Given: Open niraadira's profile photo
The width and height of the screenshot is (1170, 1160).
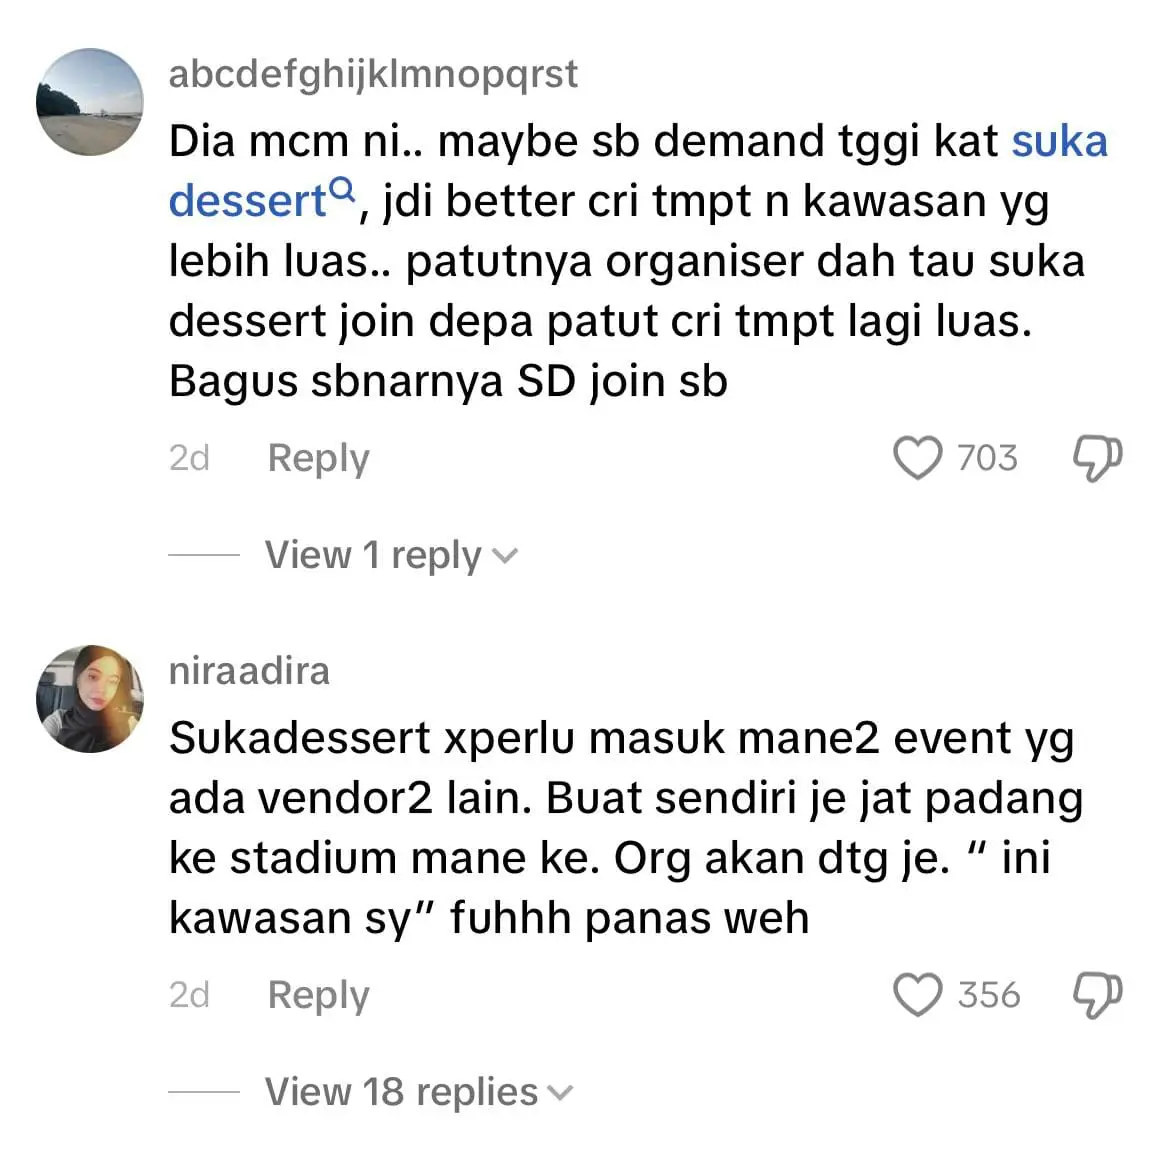Looking at the screenshot, I should 90,698.
